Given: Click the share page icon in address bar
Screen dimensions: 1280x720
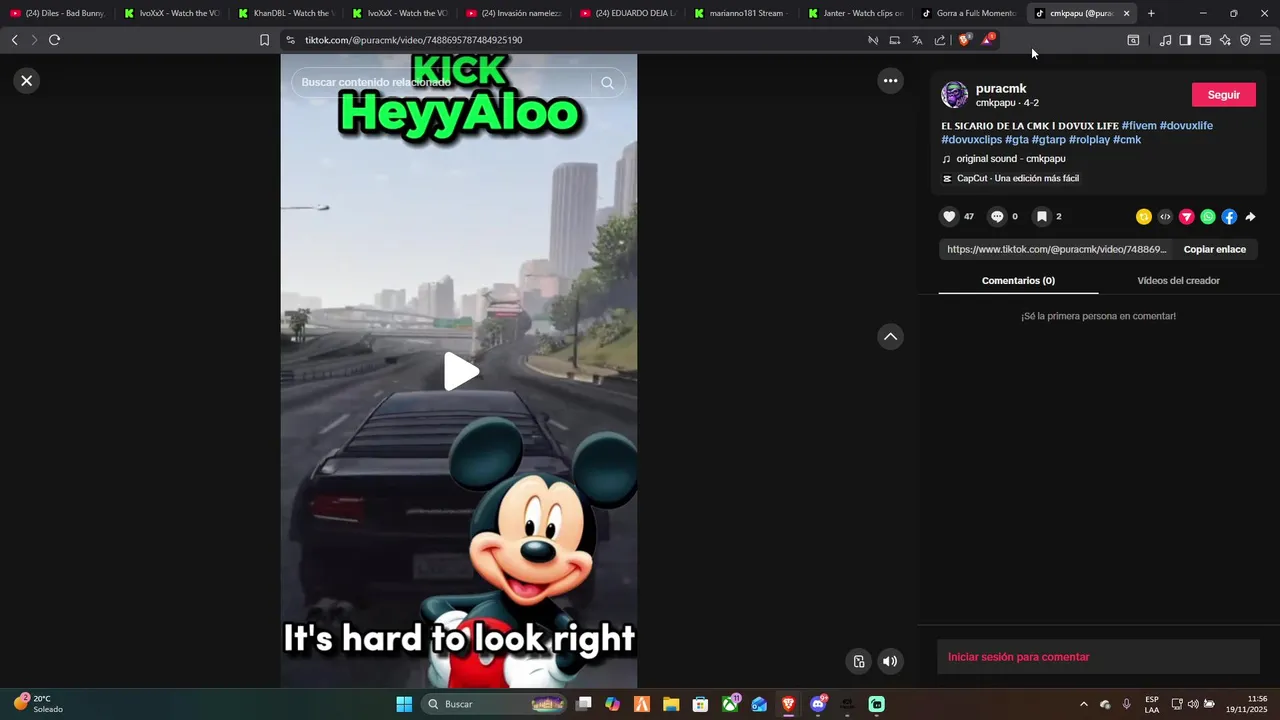Looking at the screenshot, I should coord(940,40).
